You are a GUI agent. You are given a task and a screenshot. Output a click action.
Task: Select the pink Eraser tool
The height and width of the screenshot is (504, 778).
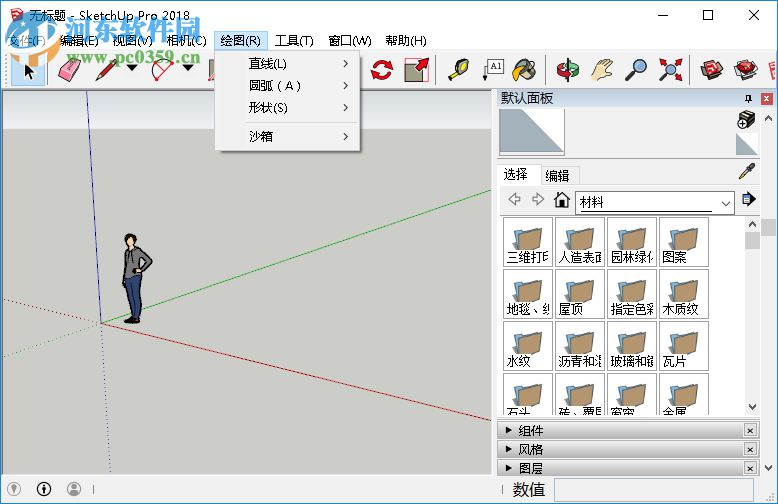coord(70,70)
